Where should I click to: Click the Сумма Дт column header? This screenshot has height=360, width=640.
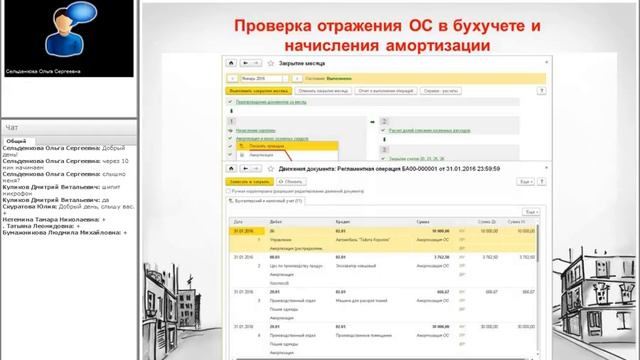[487, 222]
